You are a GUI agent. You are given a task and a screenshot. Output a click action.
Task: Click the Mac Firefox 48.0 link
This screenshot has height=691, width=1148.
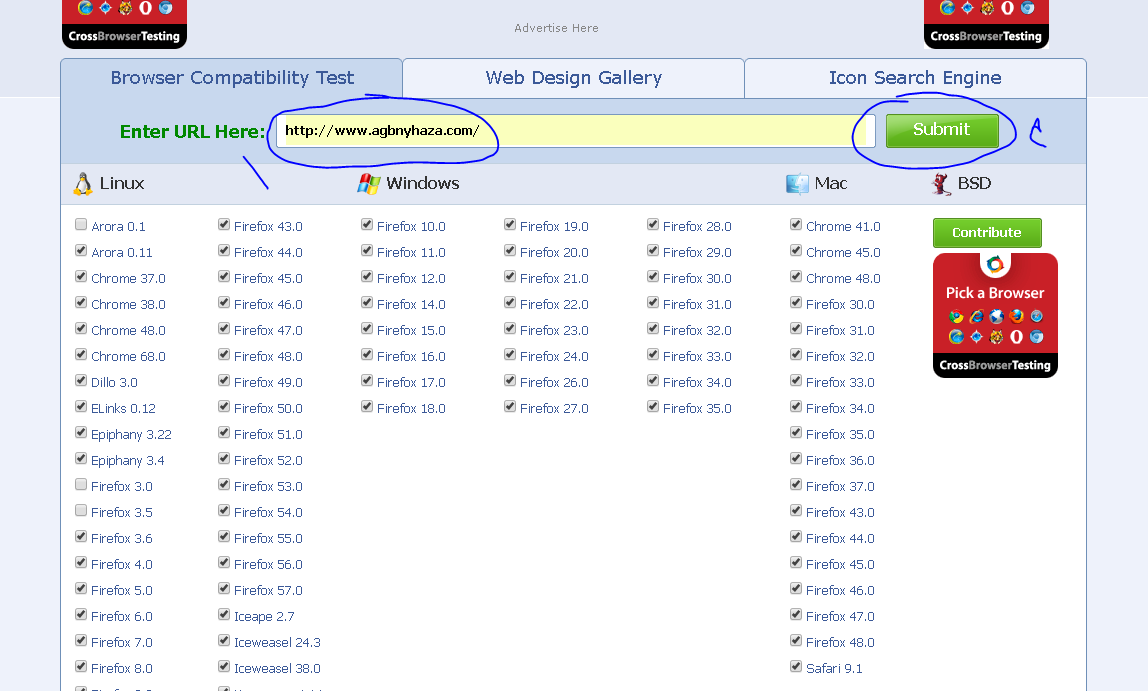click(x=840, y=643)
